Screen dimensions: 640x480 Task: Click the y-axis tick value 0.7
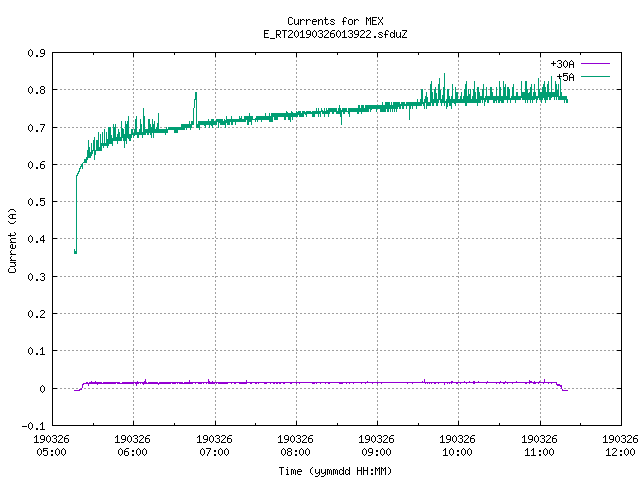tap(36, 128)
